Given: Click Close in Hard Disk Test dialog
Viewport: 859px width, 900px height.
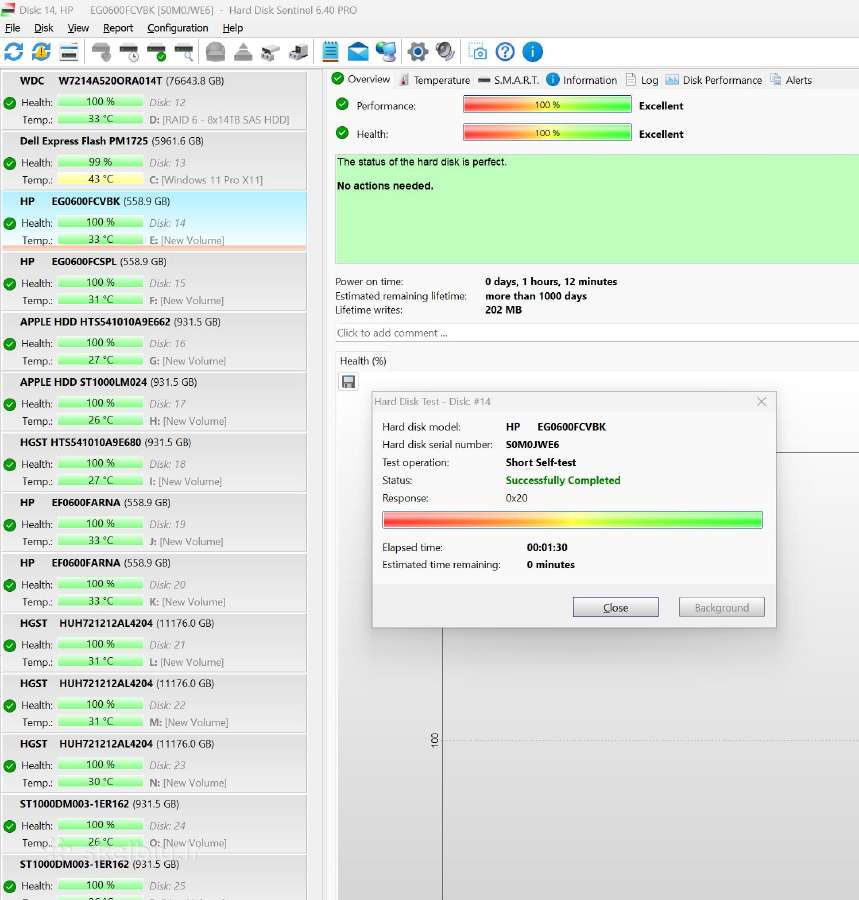Looking at the screenshot, I should [615, 607].
